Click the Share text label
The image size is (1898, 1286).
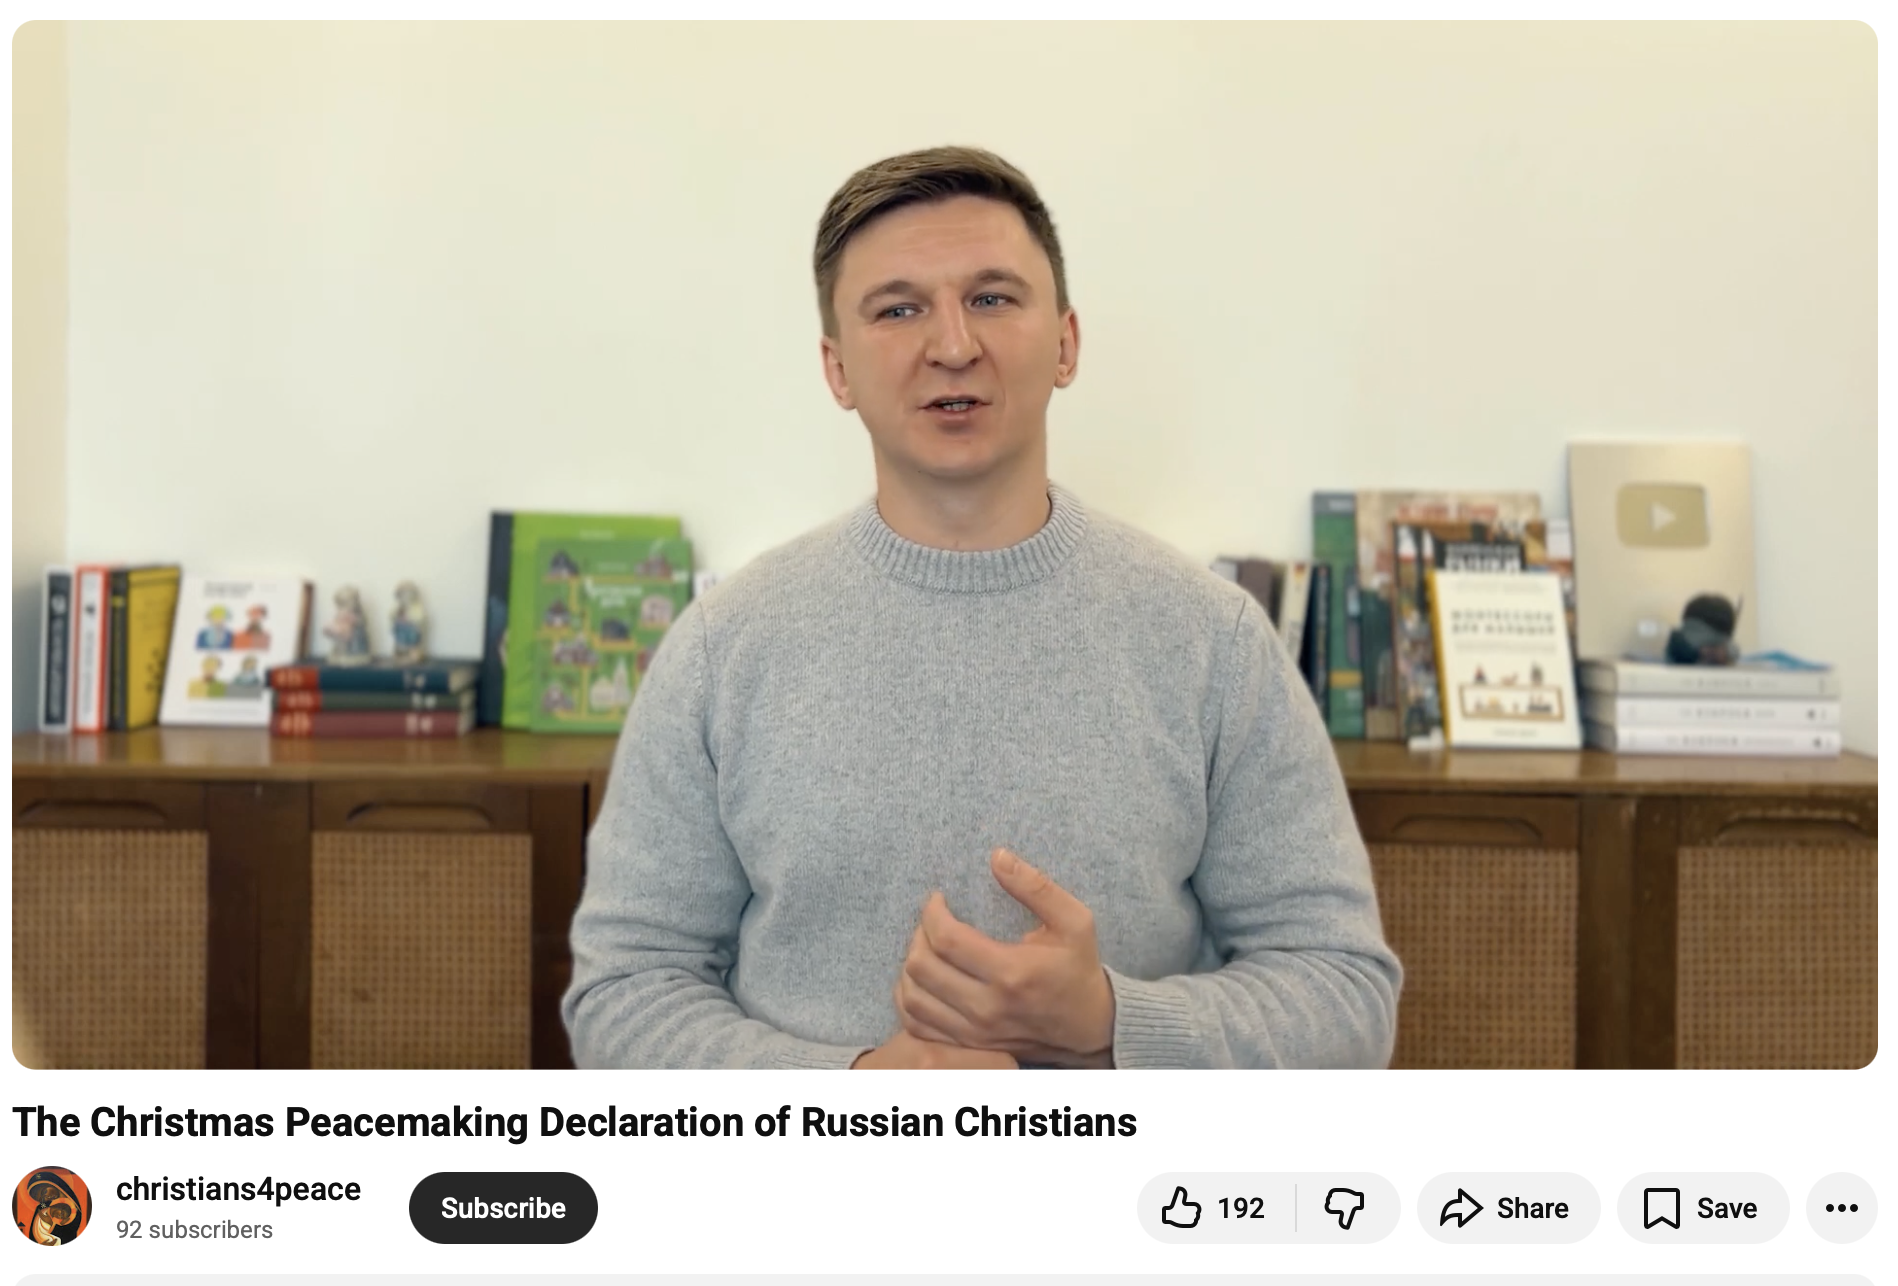click(x=1532, y=1208)
